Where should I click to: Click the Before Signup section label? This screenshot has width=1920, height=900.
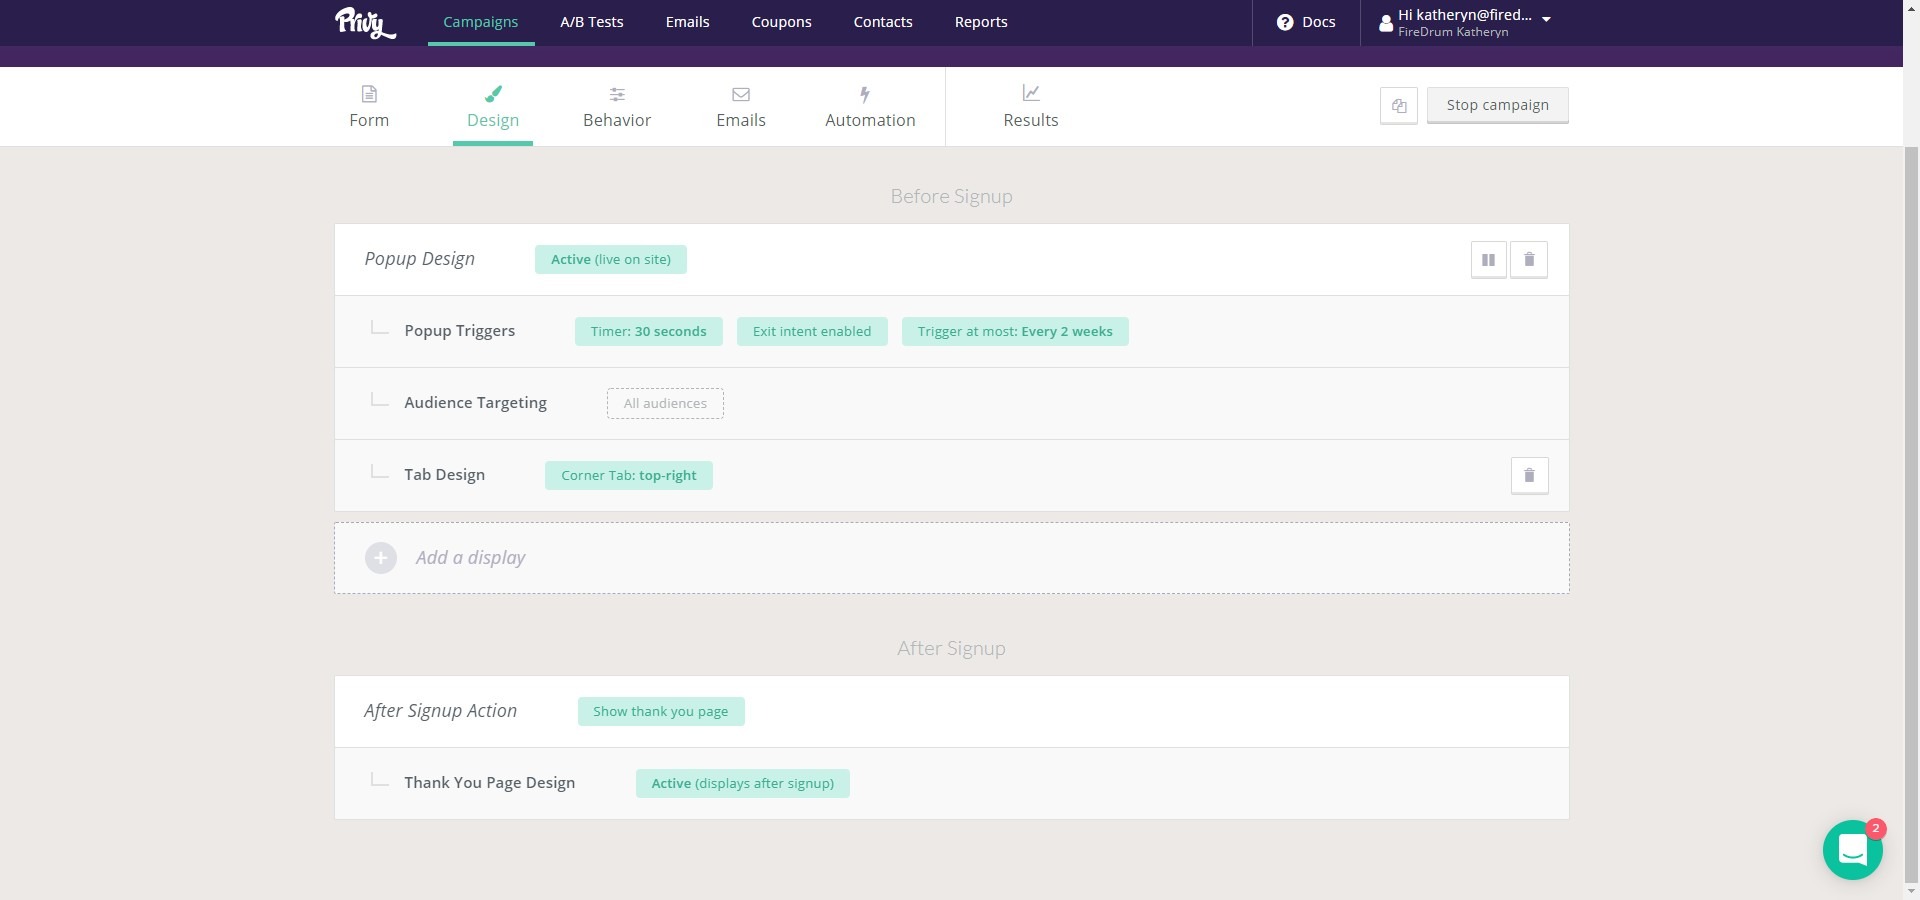click(951, 197)
